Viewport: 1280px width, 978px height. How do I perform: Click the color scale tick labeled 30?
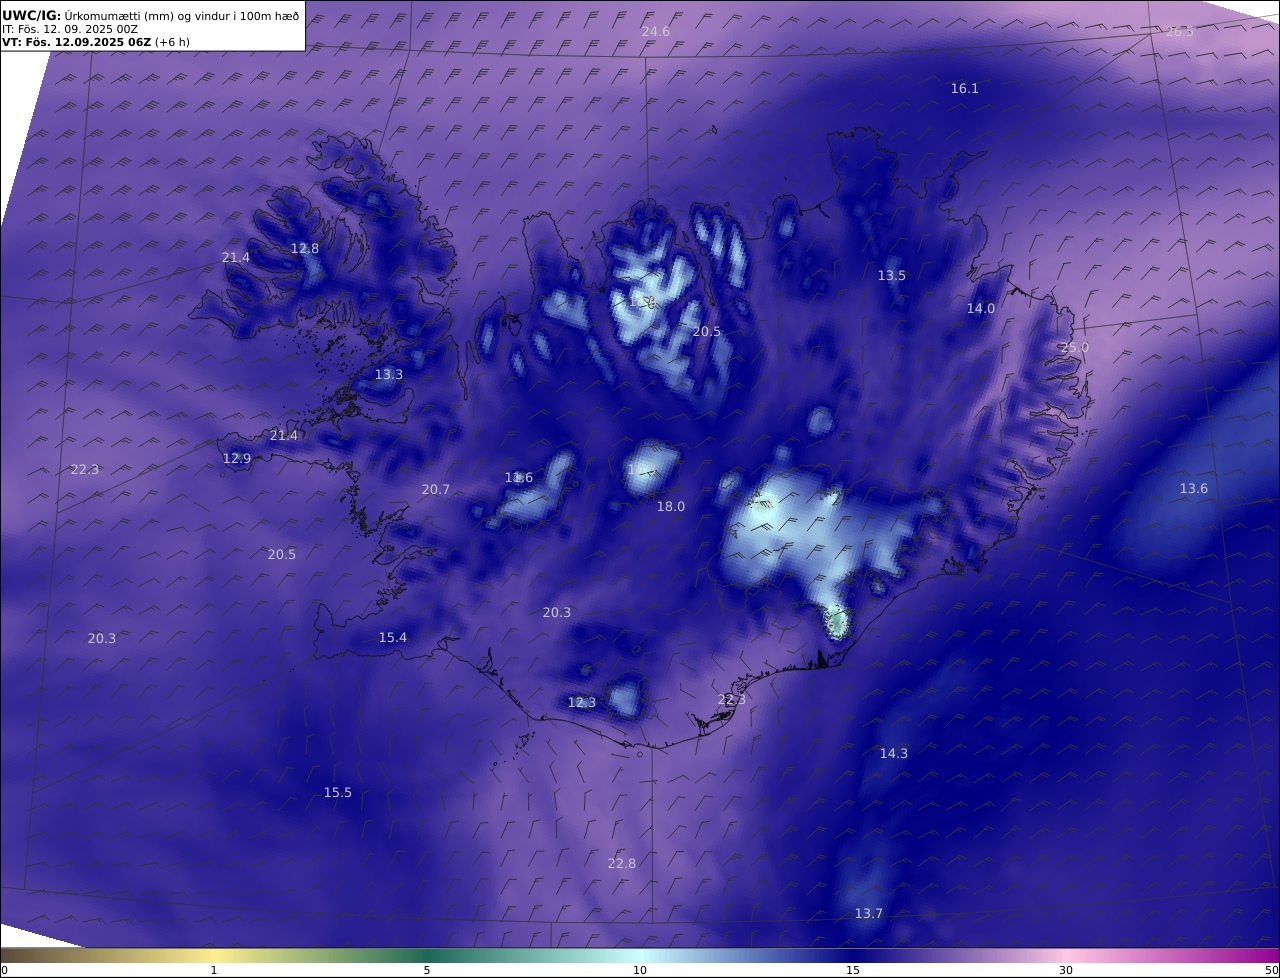pyautogui.click(x=1066, y=970)
